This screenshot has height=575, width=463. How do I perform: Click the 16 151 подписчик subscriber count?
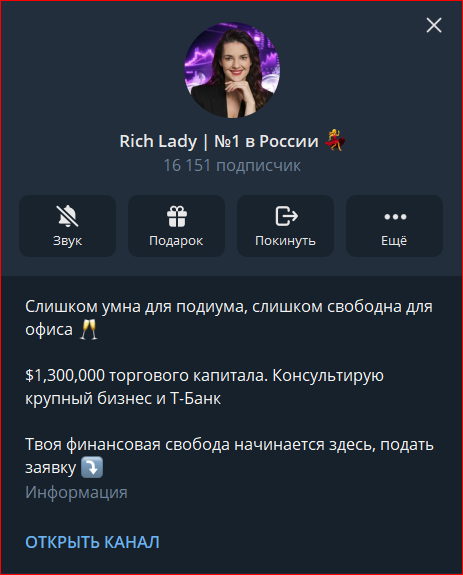[232, 165]
